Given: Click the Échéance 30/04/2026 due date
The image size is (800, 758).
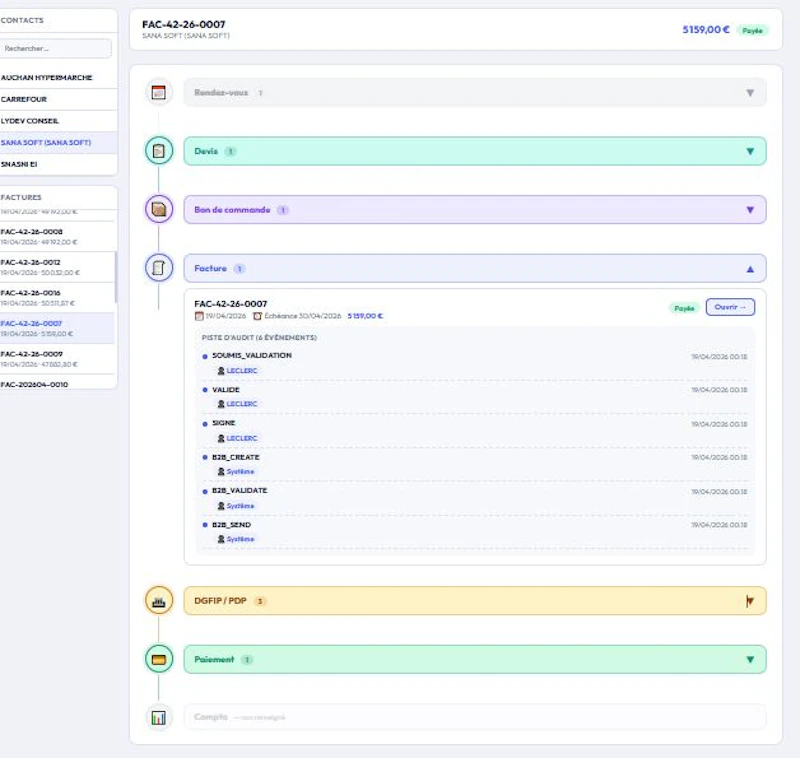Looking at the screenshot, I should (x=303, y=316).
